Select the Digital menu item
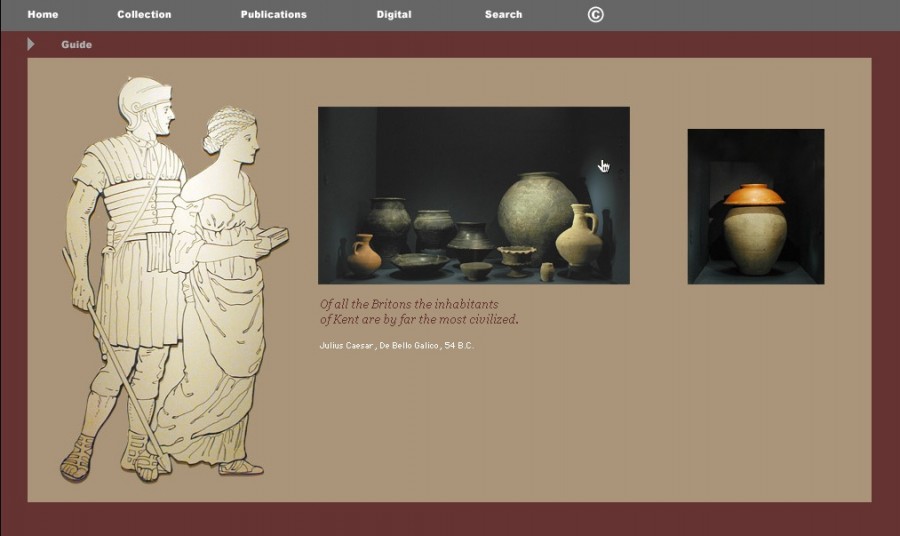900x536 pixels. click(394, 14)
